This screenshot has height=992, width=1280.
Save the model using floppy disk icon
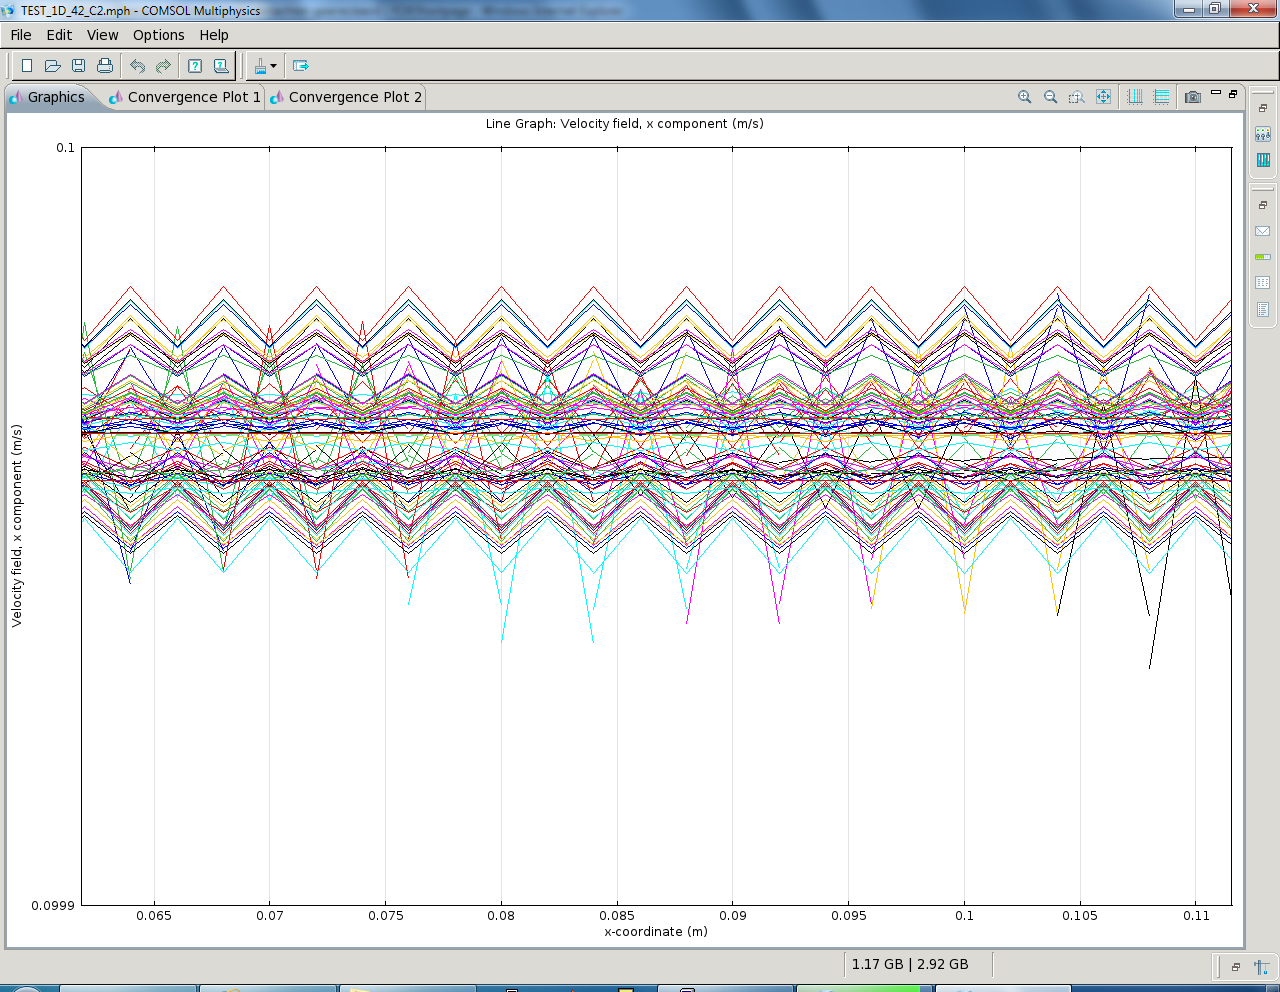[79, 66]
